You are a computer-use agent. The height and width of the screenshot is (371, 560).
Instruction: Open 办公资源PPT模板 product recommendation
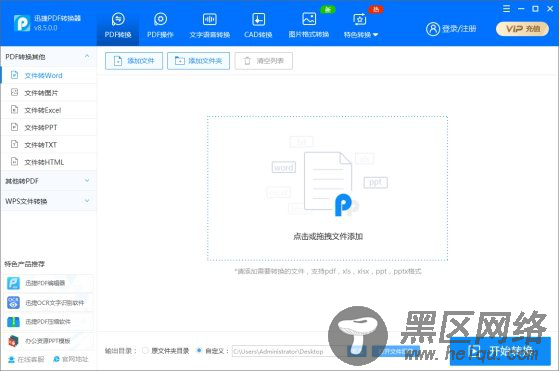coord(49,341)
